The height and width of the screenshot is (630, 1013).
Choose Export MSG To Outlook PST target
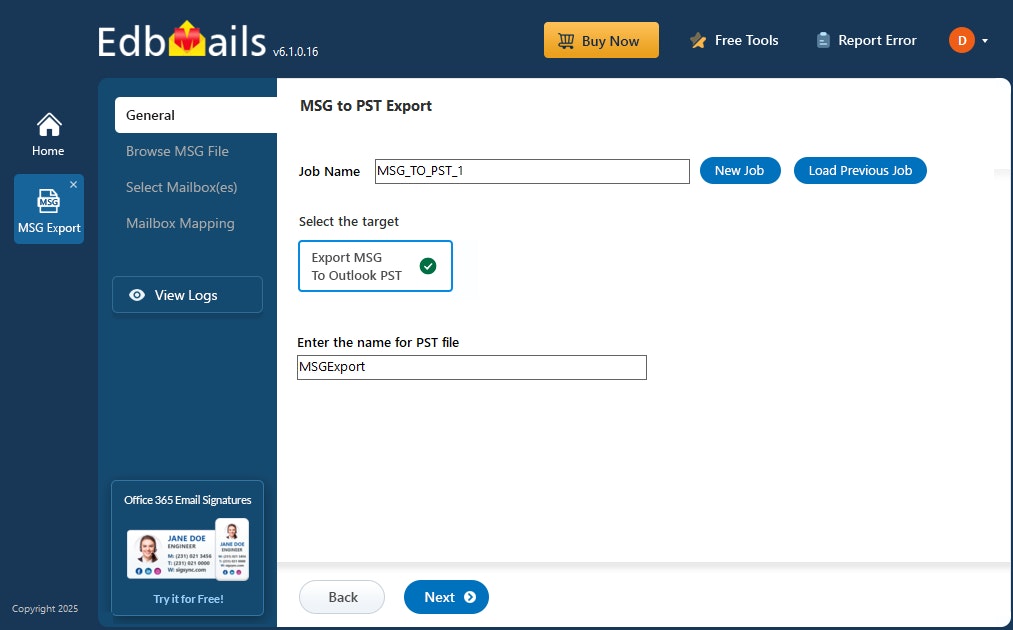tap(375, 266)
